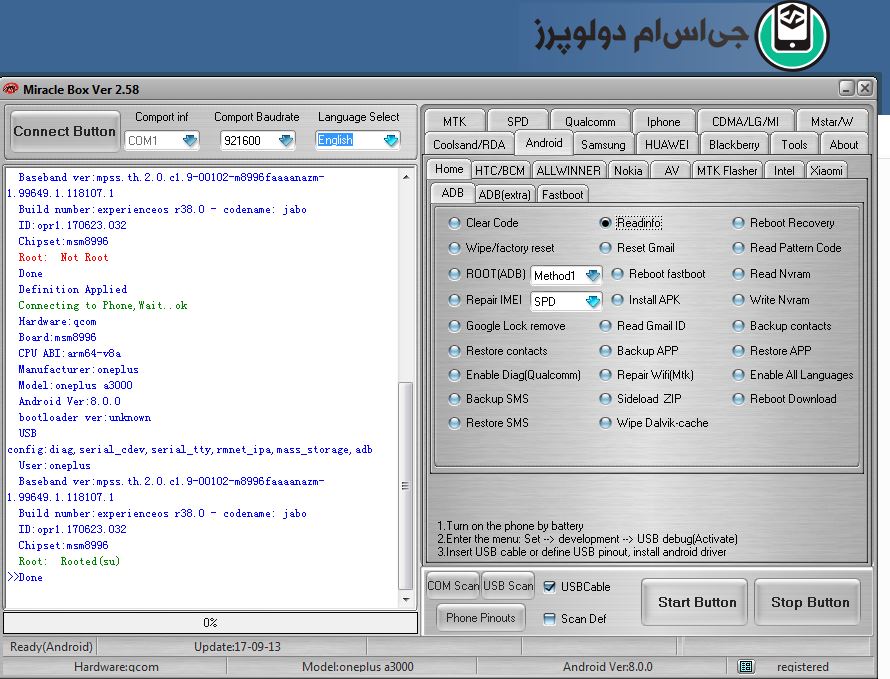The width and height of the screenshot is (890, 679).
Task: Open the ROOT Method1 dropdown
Action: point(593,276)
